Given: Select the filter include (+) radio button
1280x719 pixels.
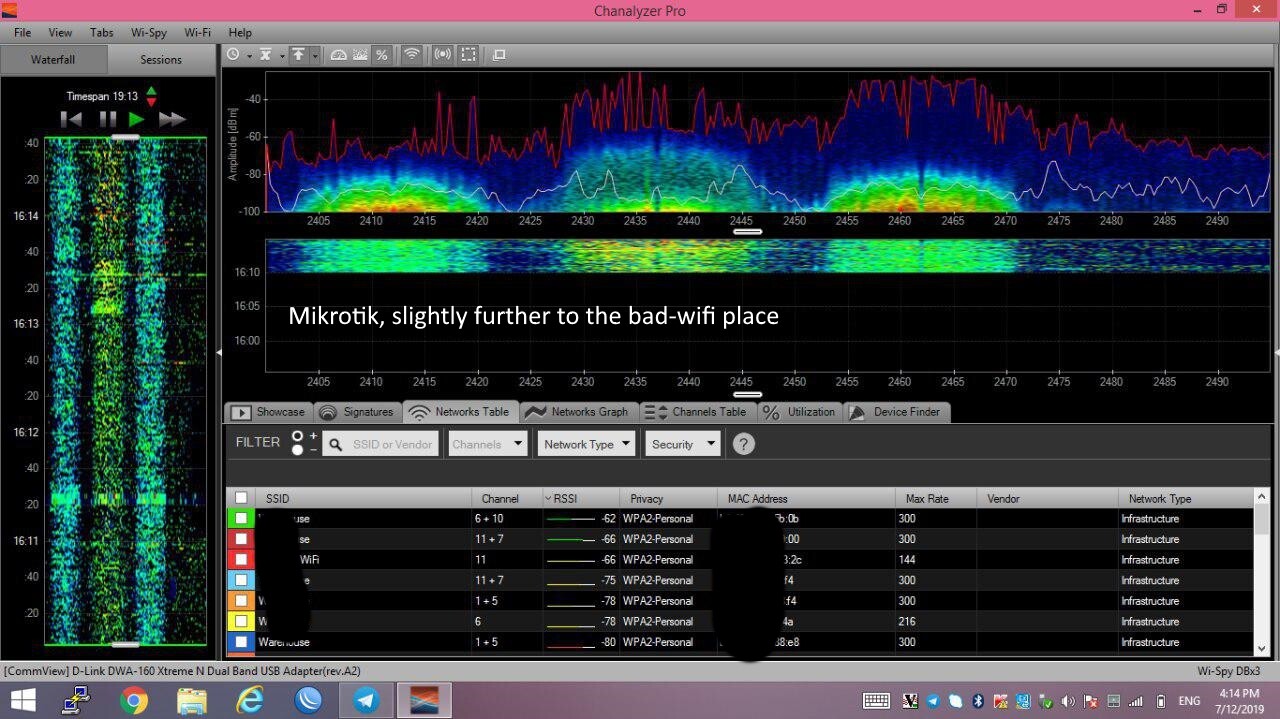Looking at the screenshot, I should tap(298, 437).
